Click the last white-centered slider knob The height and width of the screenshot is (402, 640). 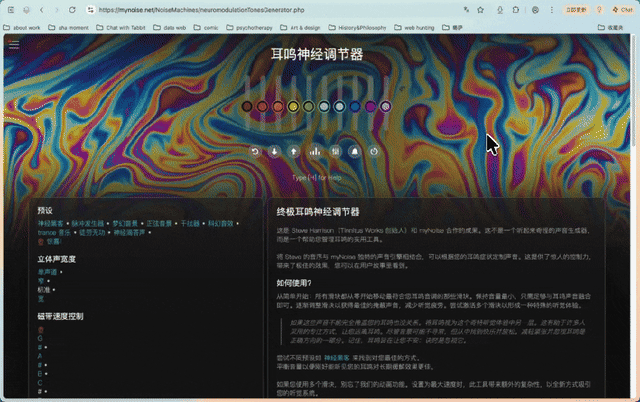click(386, 107)
